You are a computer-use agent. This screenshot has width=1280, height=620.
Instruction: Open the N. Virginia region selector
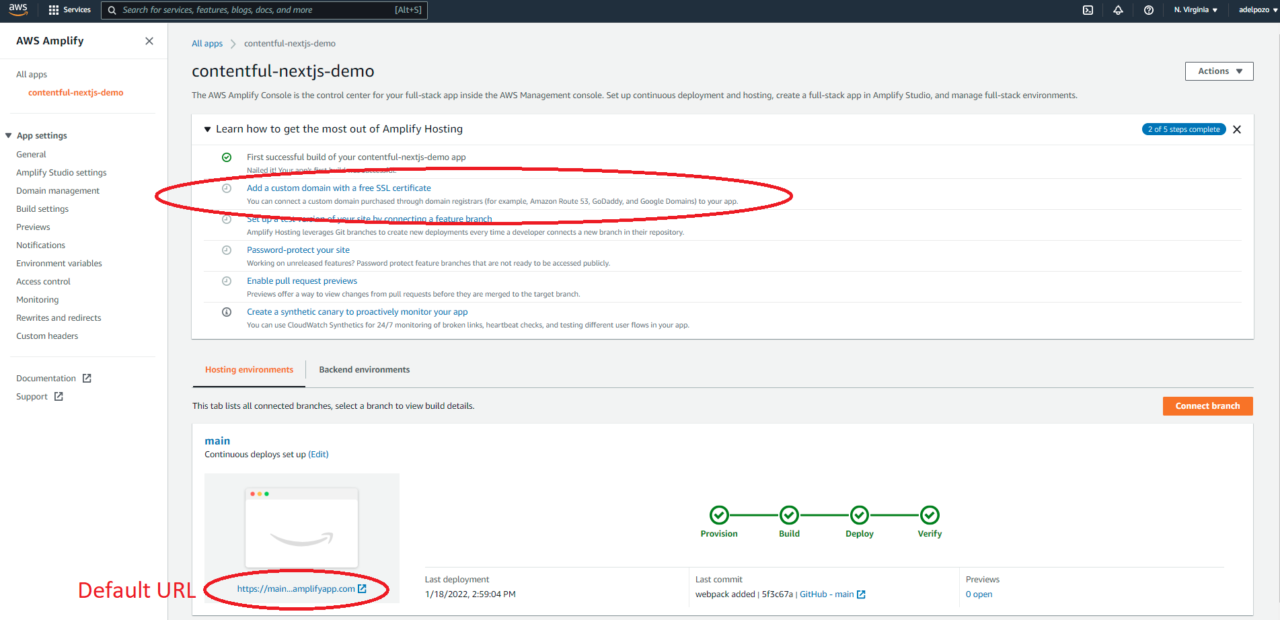(1190, 10)
